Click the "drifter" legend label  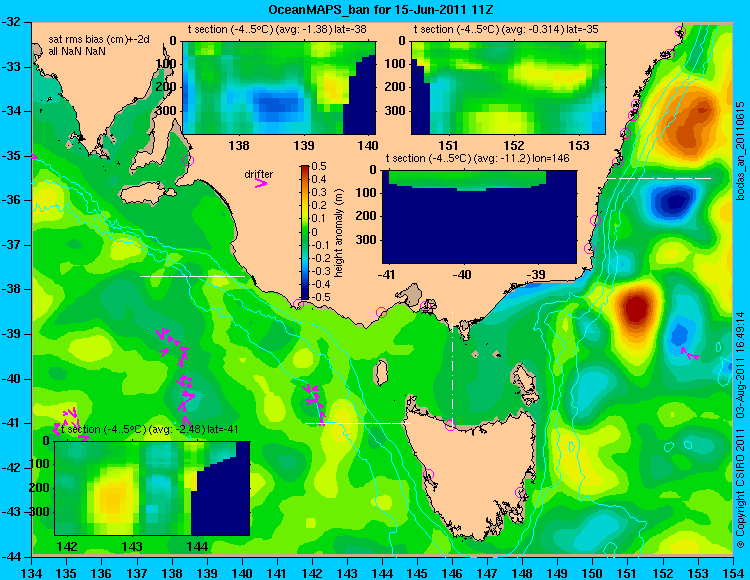coord(259,174)
